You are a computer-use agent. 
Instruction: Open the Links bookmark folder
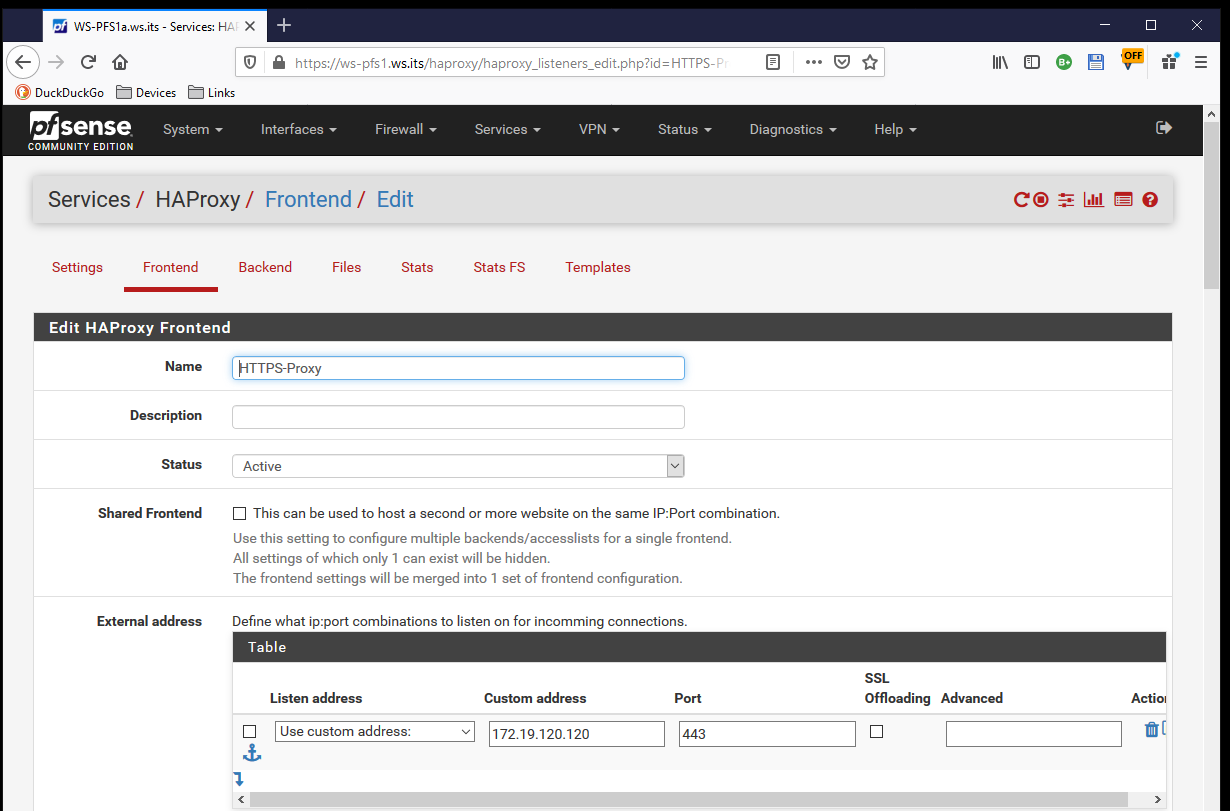[212, 92]
